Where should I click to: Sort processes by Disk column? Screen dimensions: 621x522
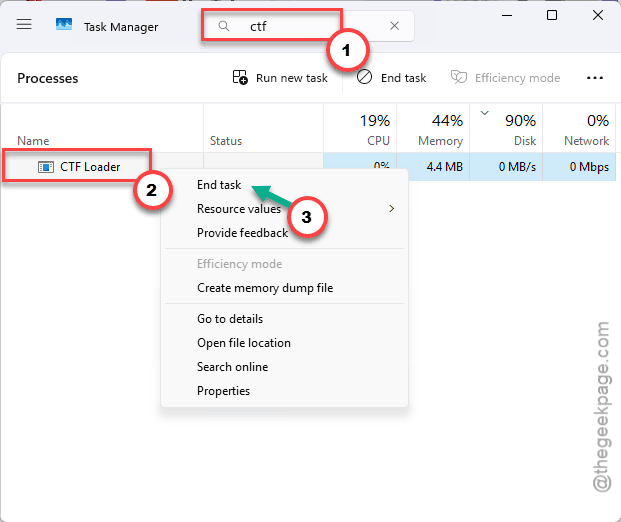(506, 129)
